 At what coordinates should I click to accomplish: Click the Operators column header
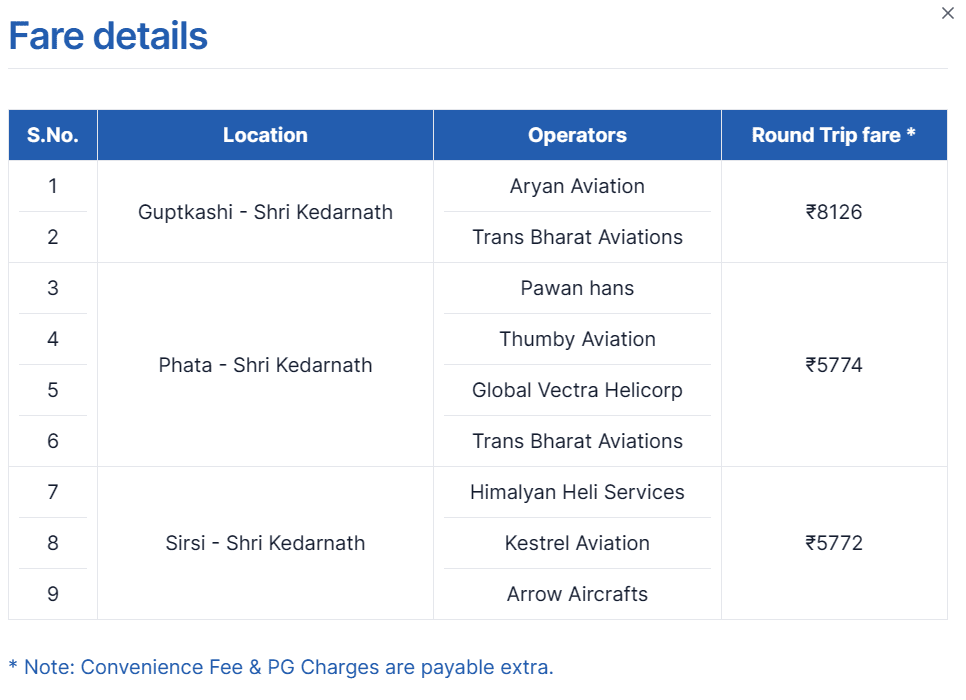click(x=577, y=134)
